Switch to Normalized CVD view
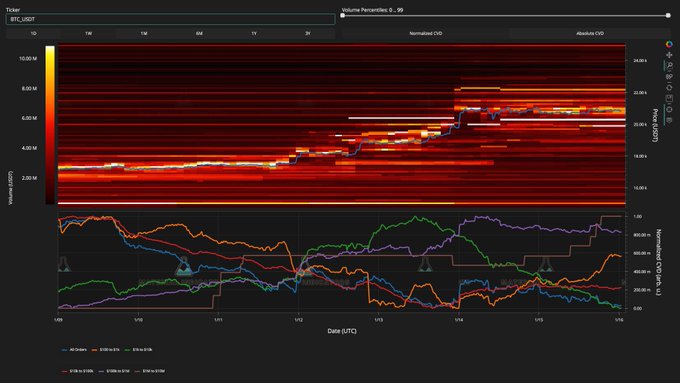The image size is (680, 383). pos(425,33)
